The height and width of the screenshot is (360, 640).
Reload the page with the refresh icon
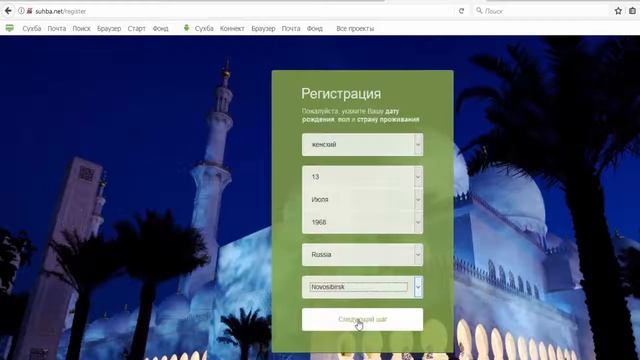click(x=461, y=11)
